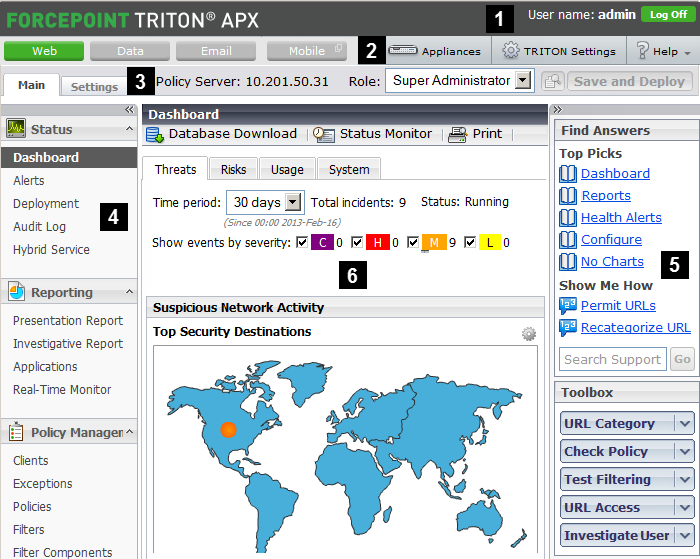Click the view pending changes icon beside Save and Deploy
This screenshot has width=700, height=559.
point(553,81)
